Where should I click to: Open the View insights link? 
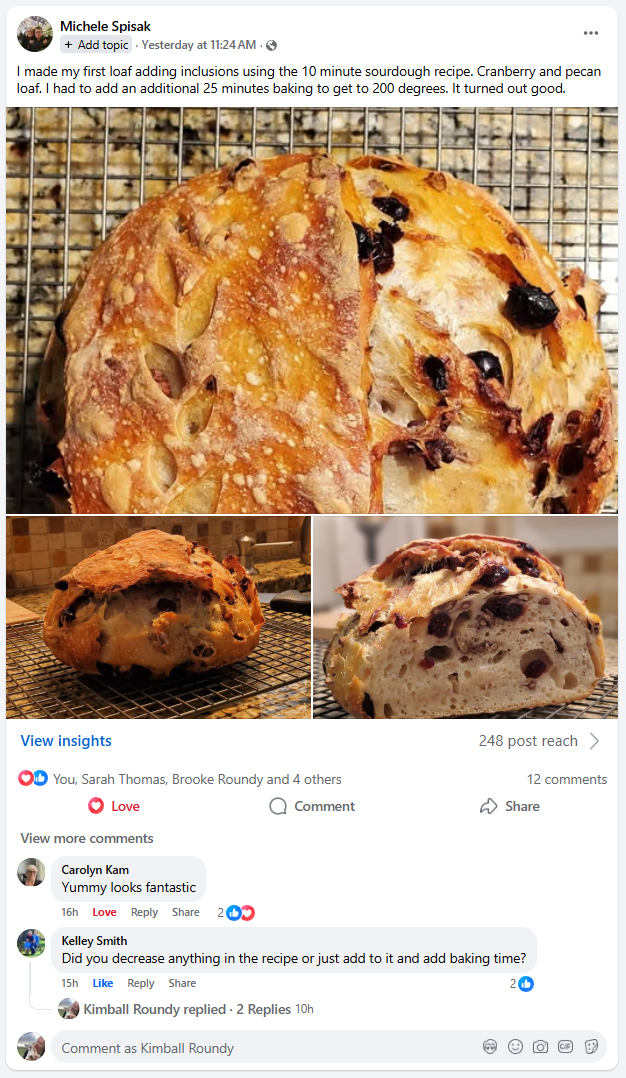(66, 740)
